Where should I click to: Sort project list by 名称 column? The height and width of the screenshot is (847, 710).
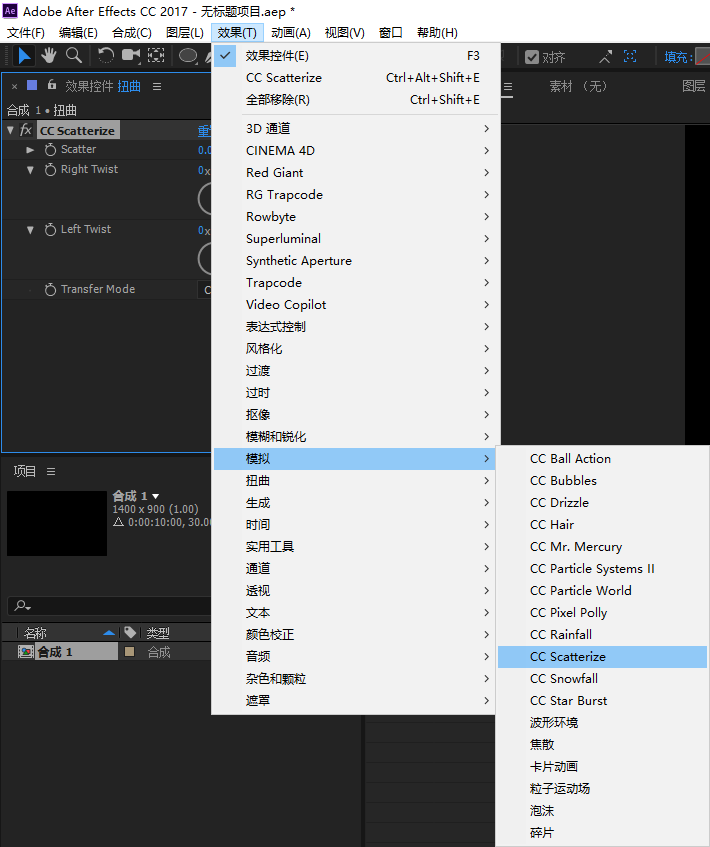tap(36, 633)
